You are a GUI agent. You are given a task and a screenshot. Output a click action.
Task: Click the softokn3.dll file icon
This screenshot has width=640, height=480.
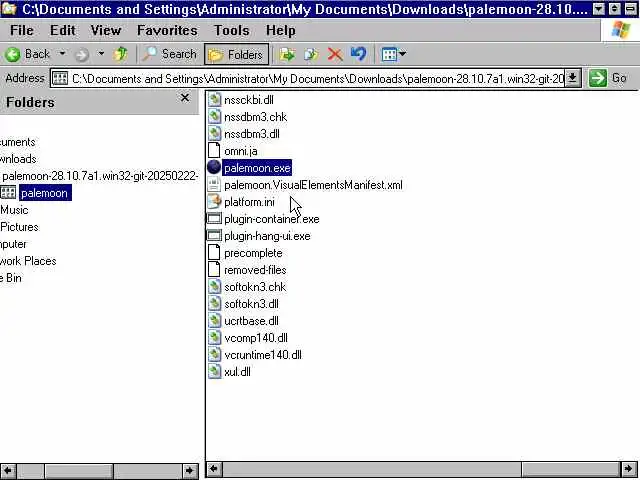(x=214, y=304)
